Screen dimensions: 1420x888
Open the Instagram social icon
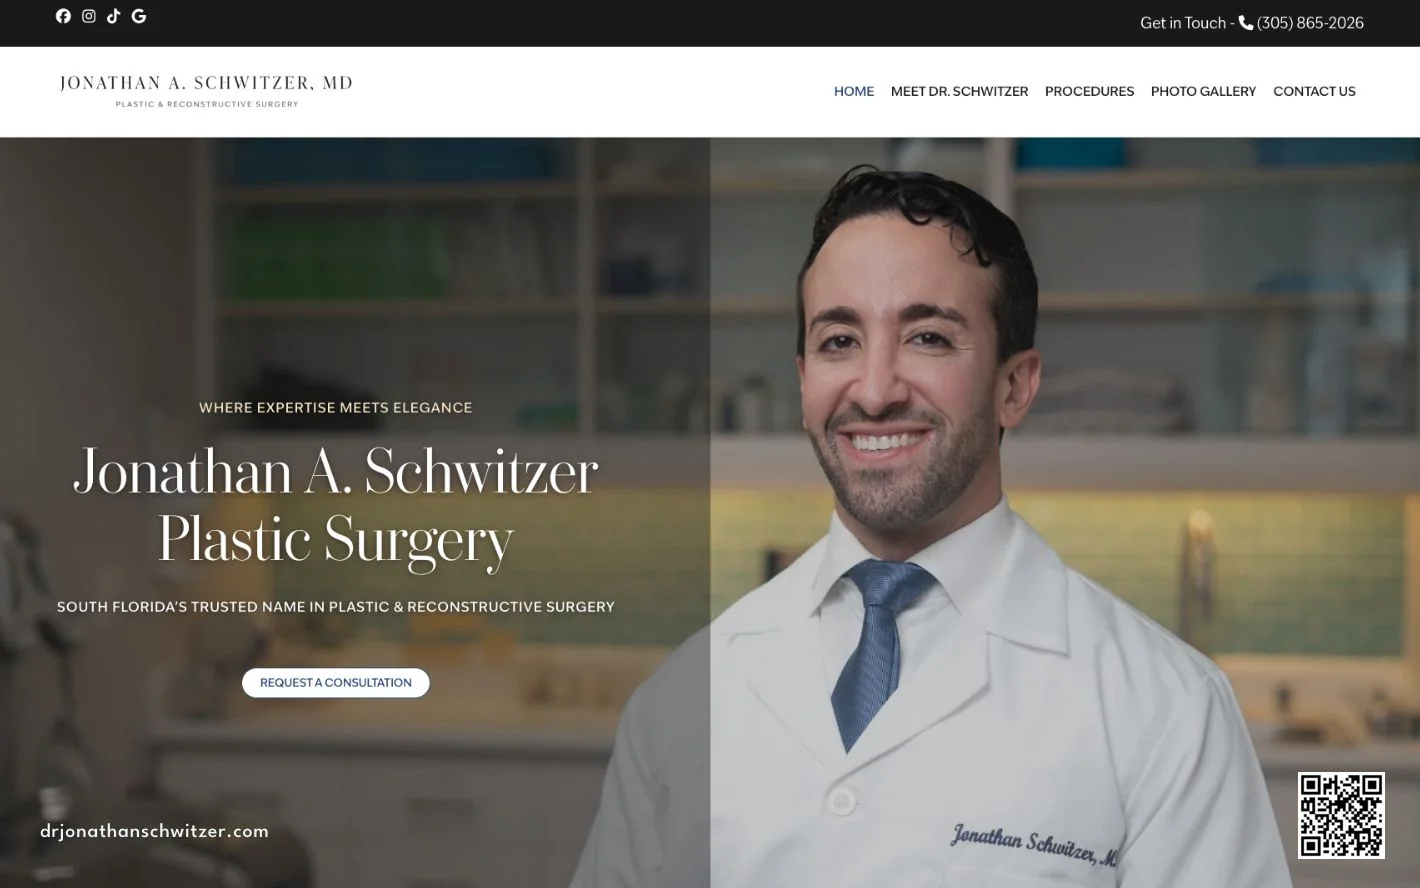pos(89,16)
